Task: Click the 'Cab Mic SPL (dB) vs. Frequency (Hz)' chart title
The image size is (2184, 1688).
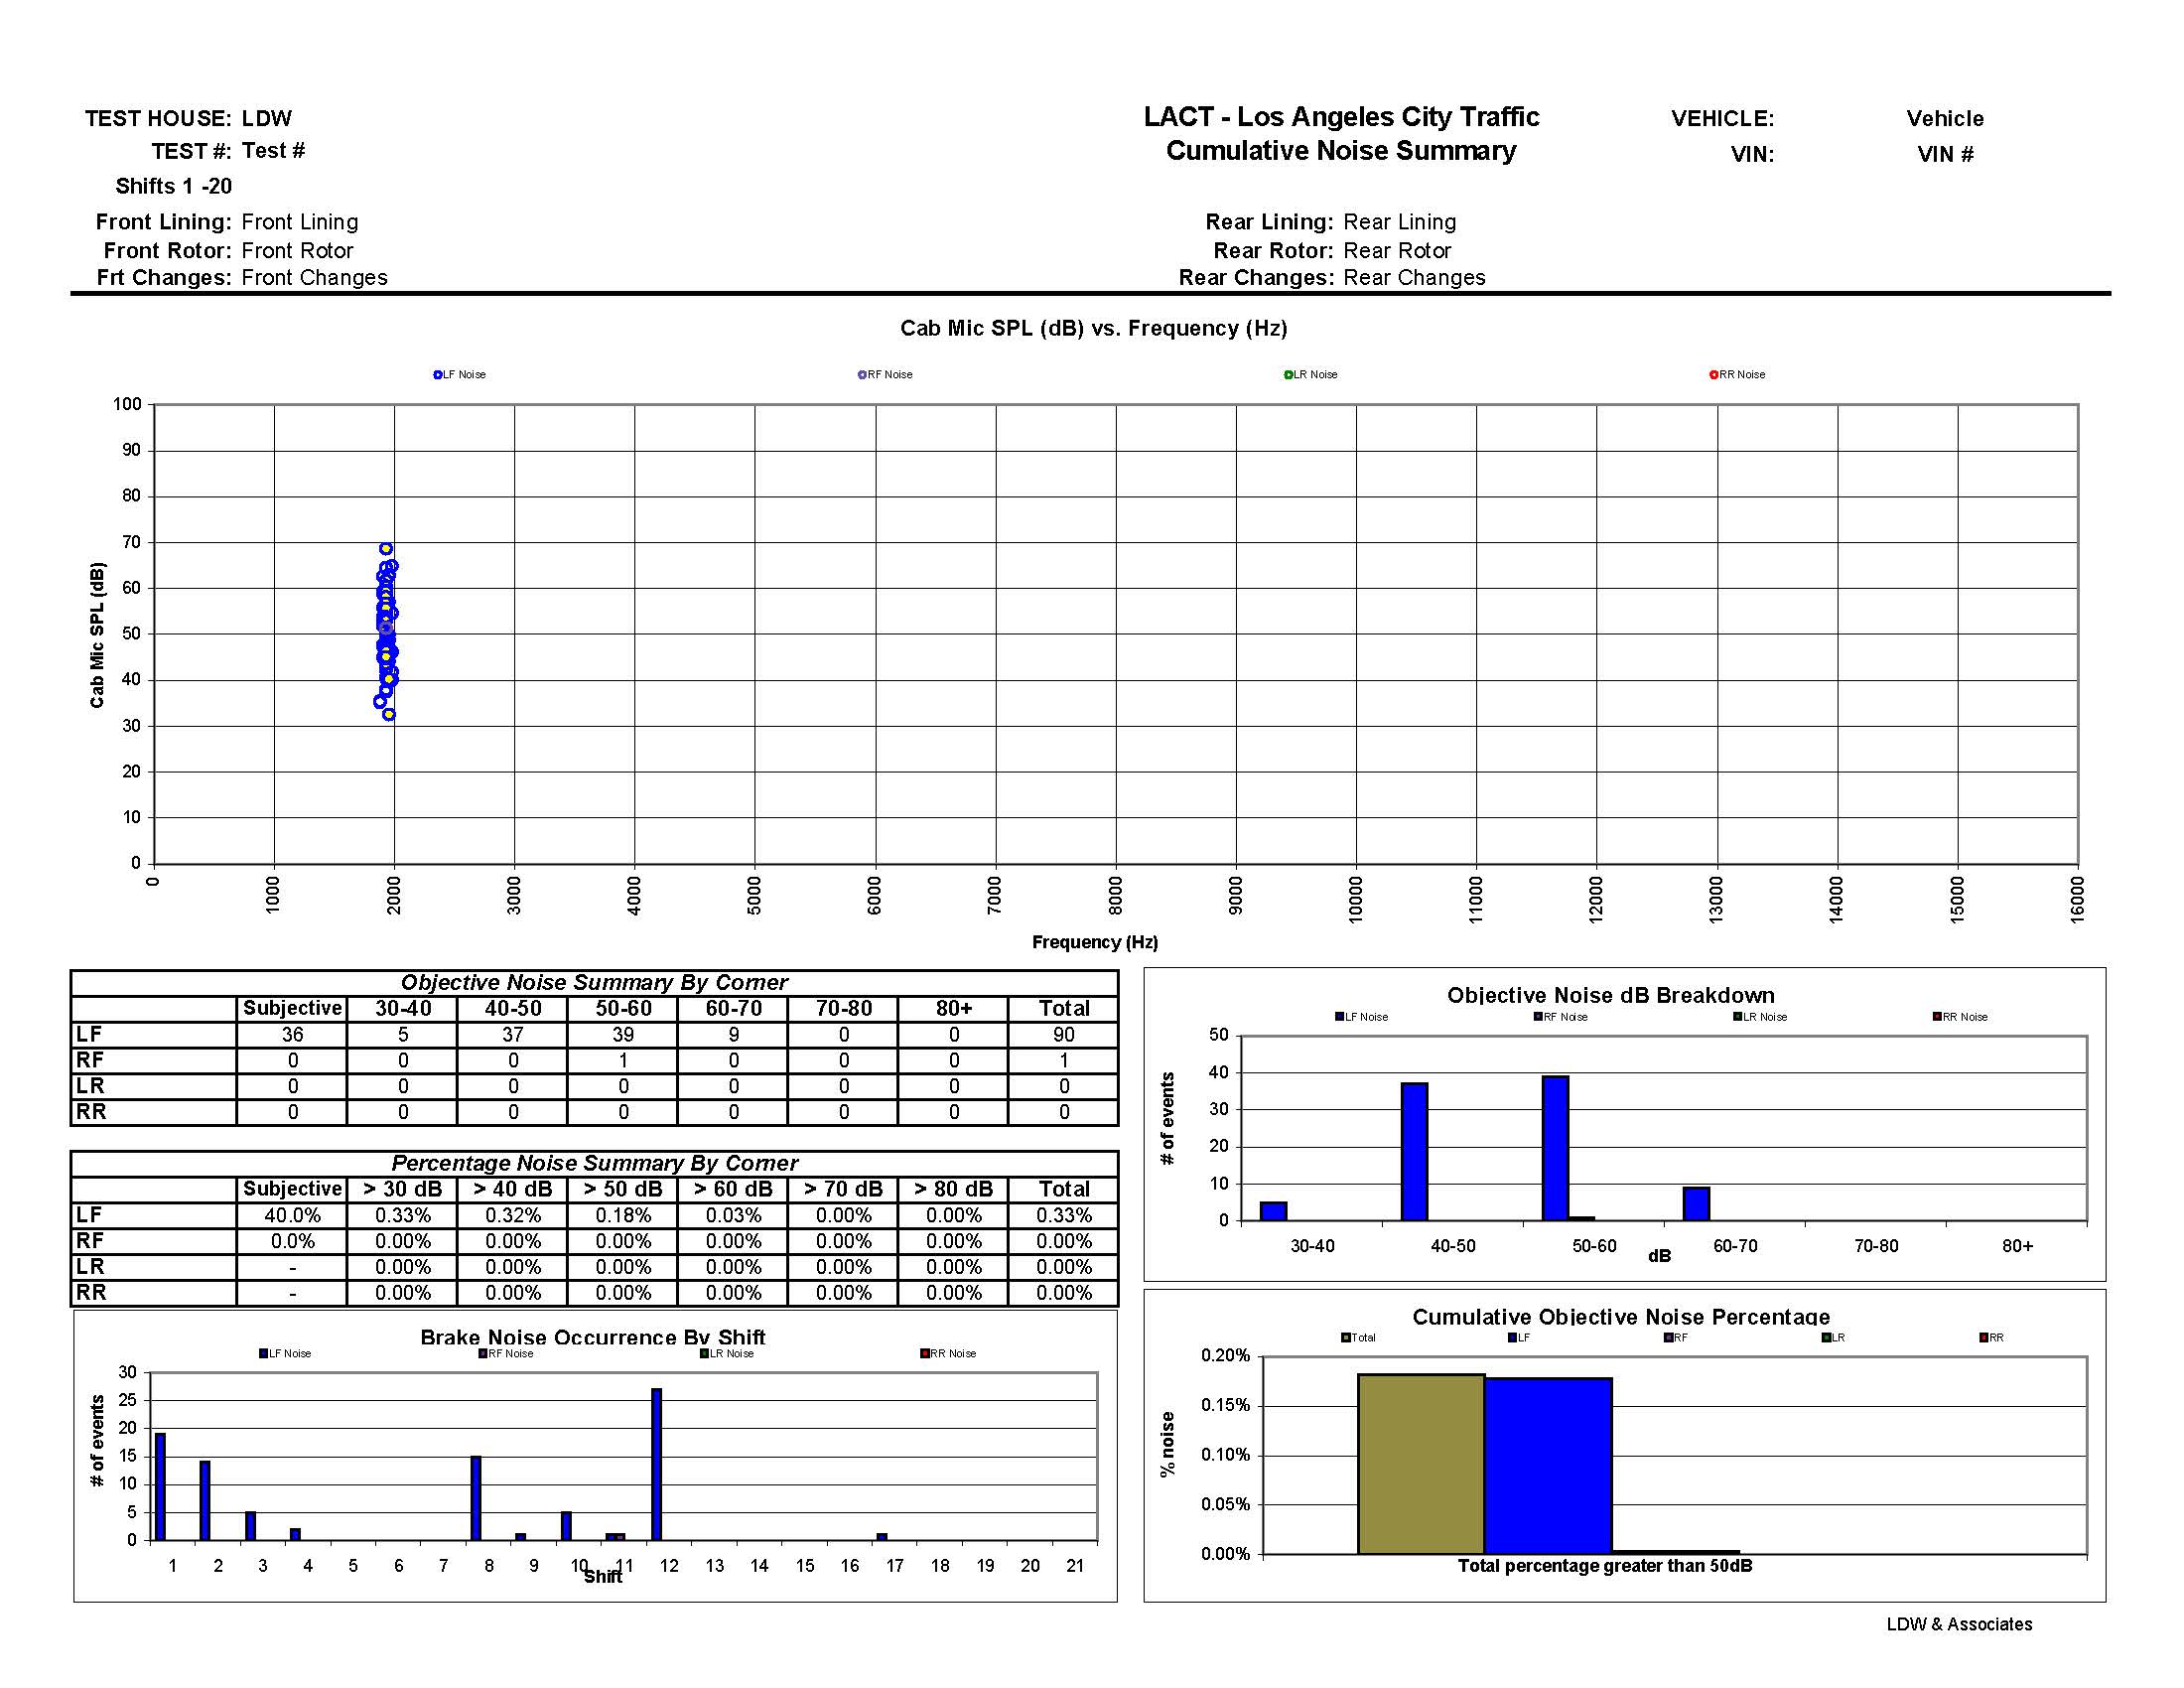Action: click(x=1094, y=328)
